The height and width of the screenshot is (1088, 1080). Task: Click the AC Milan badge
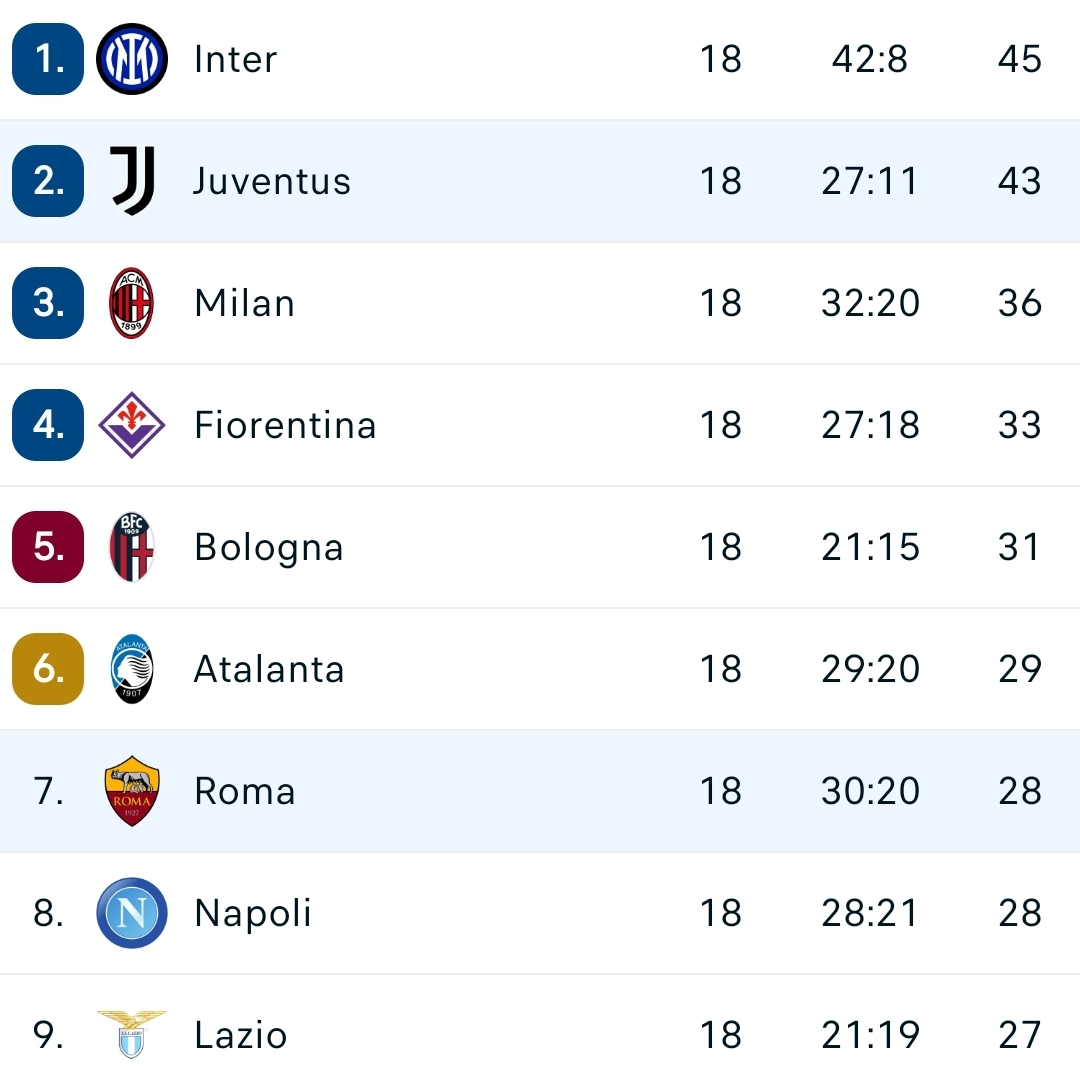(x=131, y=303)
